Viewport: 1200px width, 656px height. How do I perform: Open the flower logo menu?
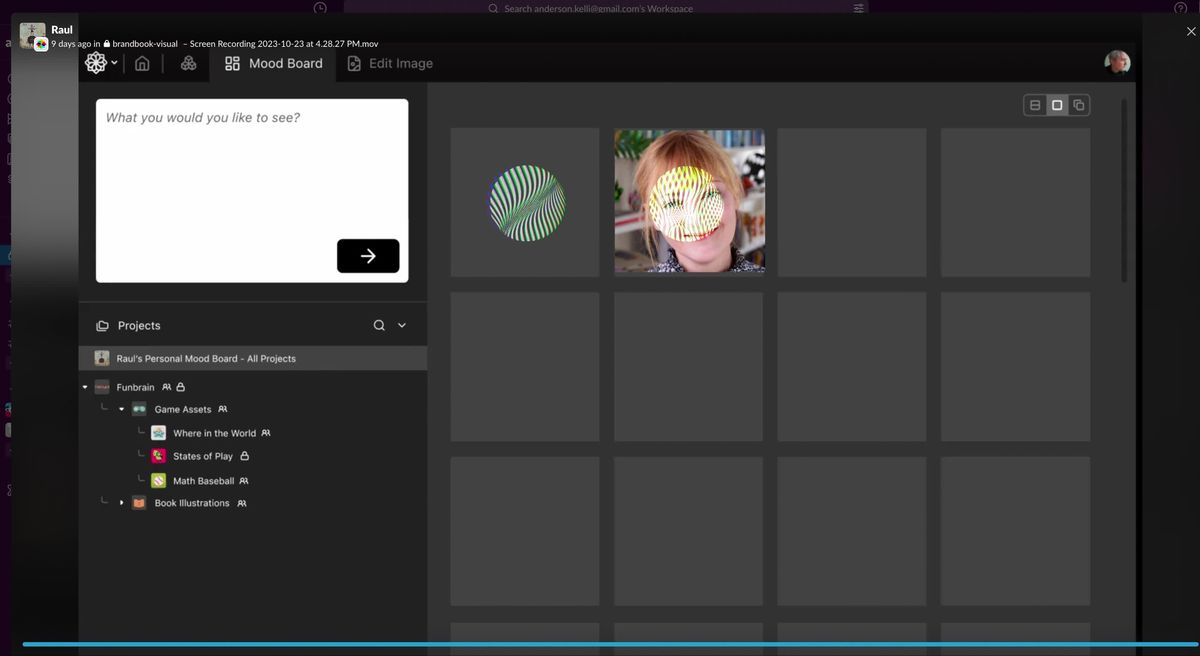pyautogui.click(x=96, y=63)
